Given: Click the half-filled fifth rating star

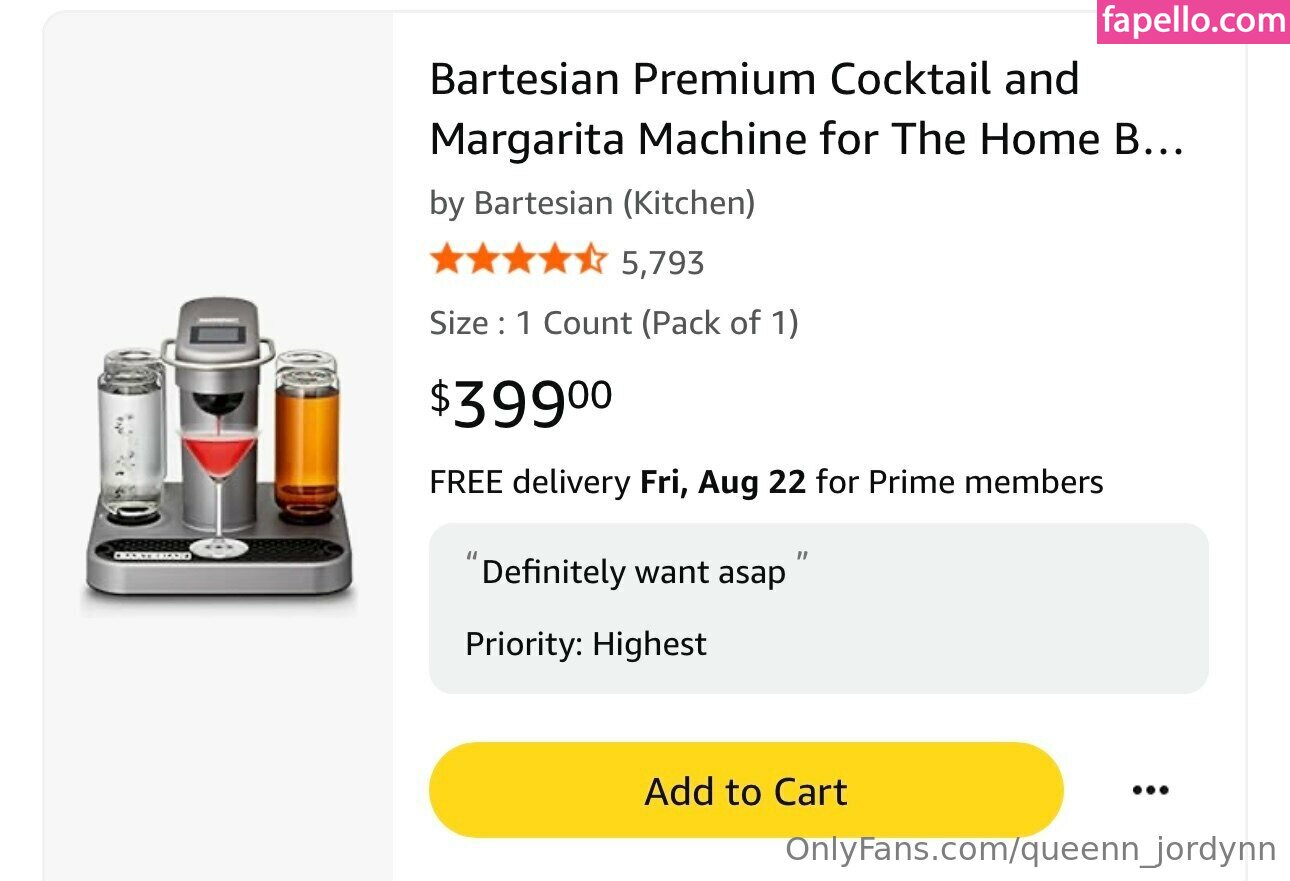Looking at the screenshot, I should tap(591, 261).
